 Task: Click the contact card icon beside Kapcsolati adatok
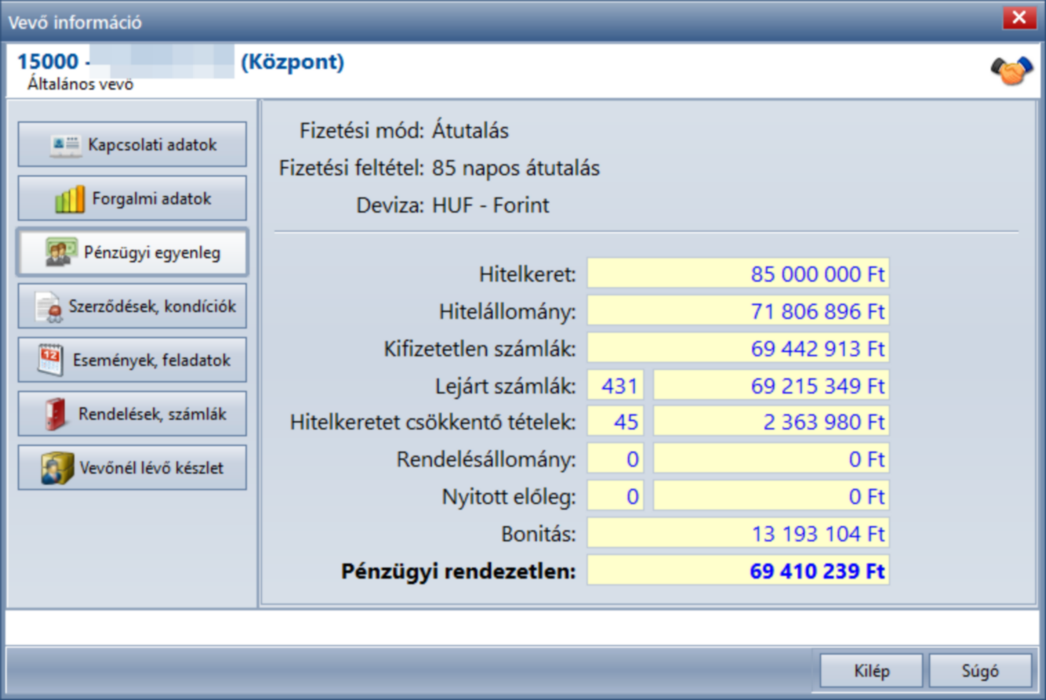65,145
